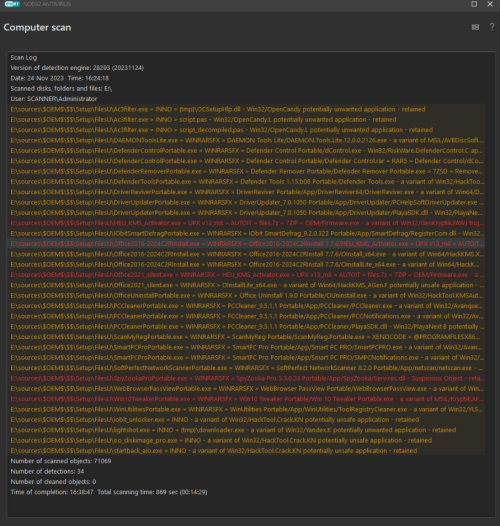Open the help question mark icon
Viewport: 500px width, 526px height.
492,27
